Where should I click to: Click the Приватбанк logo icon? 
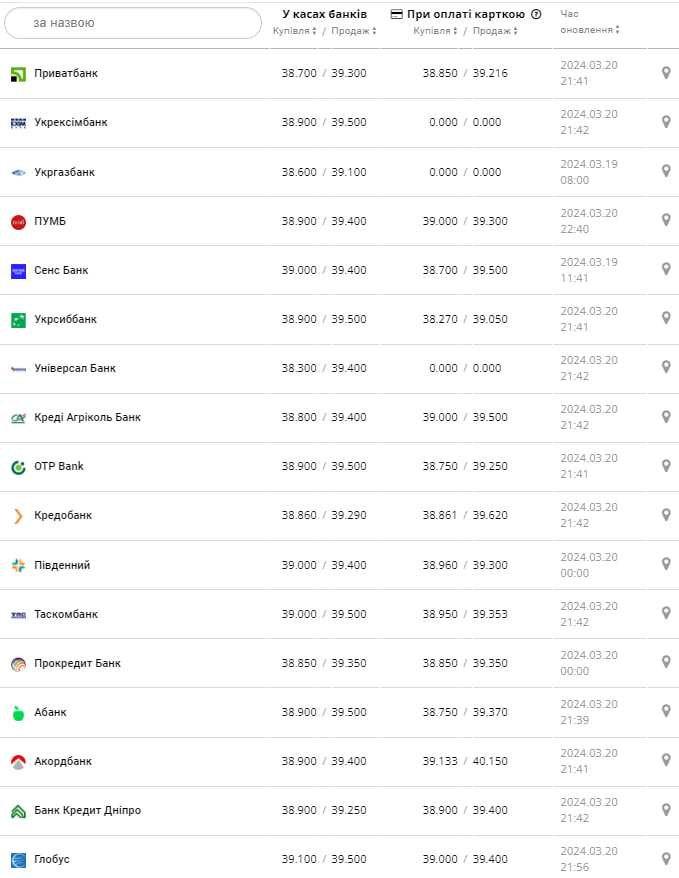click(18, 74)
